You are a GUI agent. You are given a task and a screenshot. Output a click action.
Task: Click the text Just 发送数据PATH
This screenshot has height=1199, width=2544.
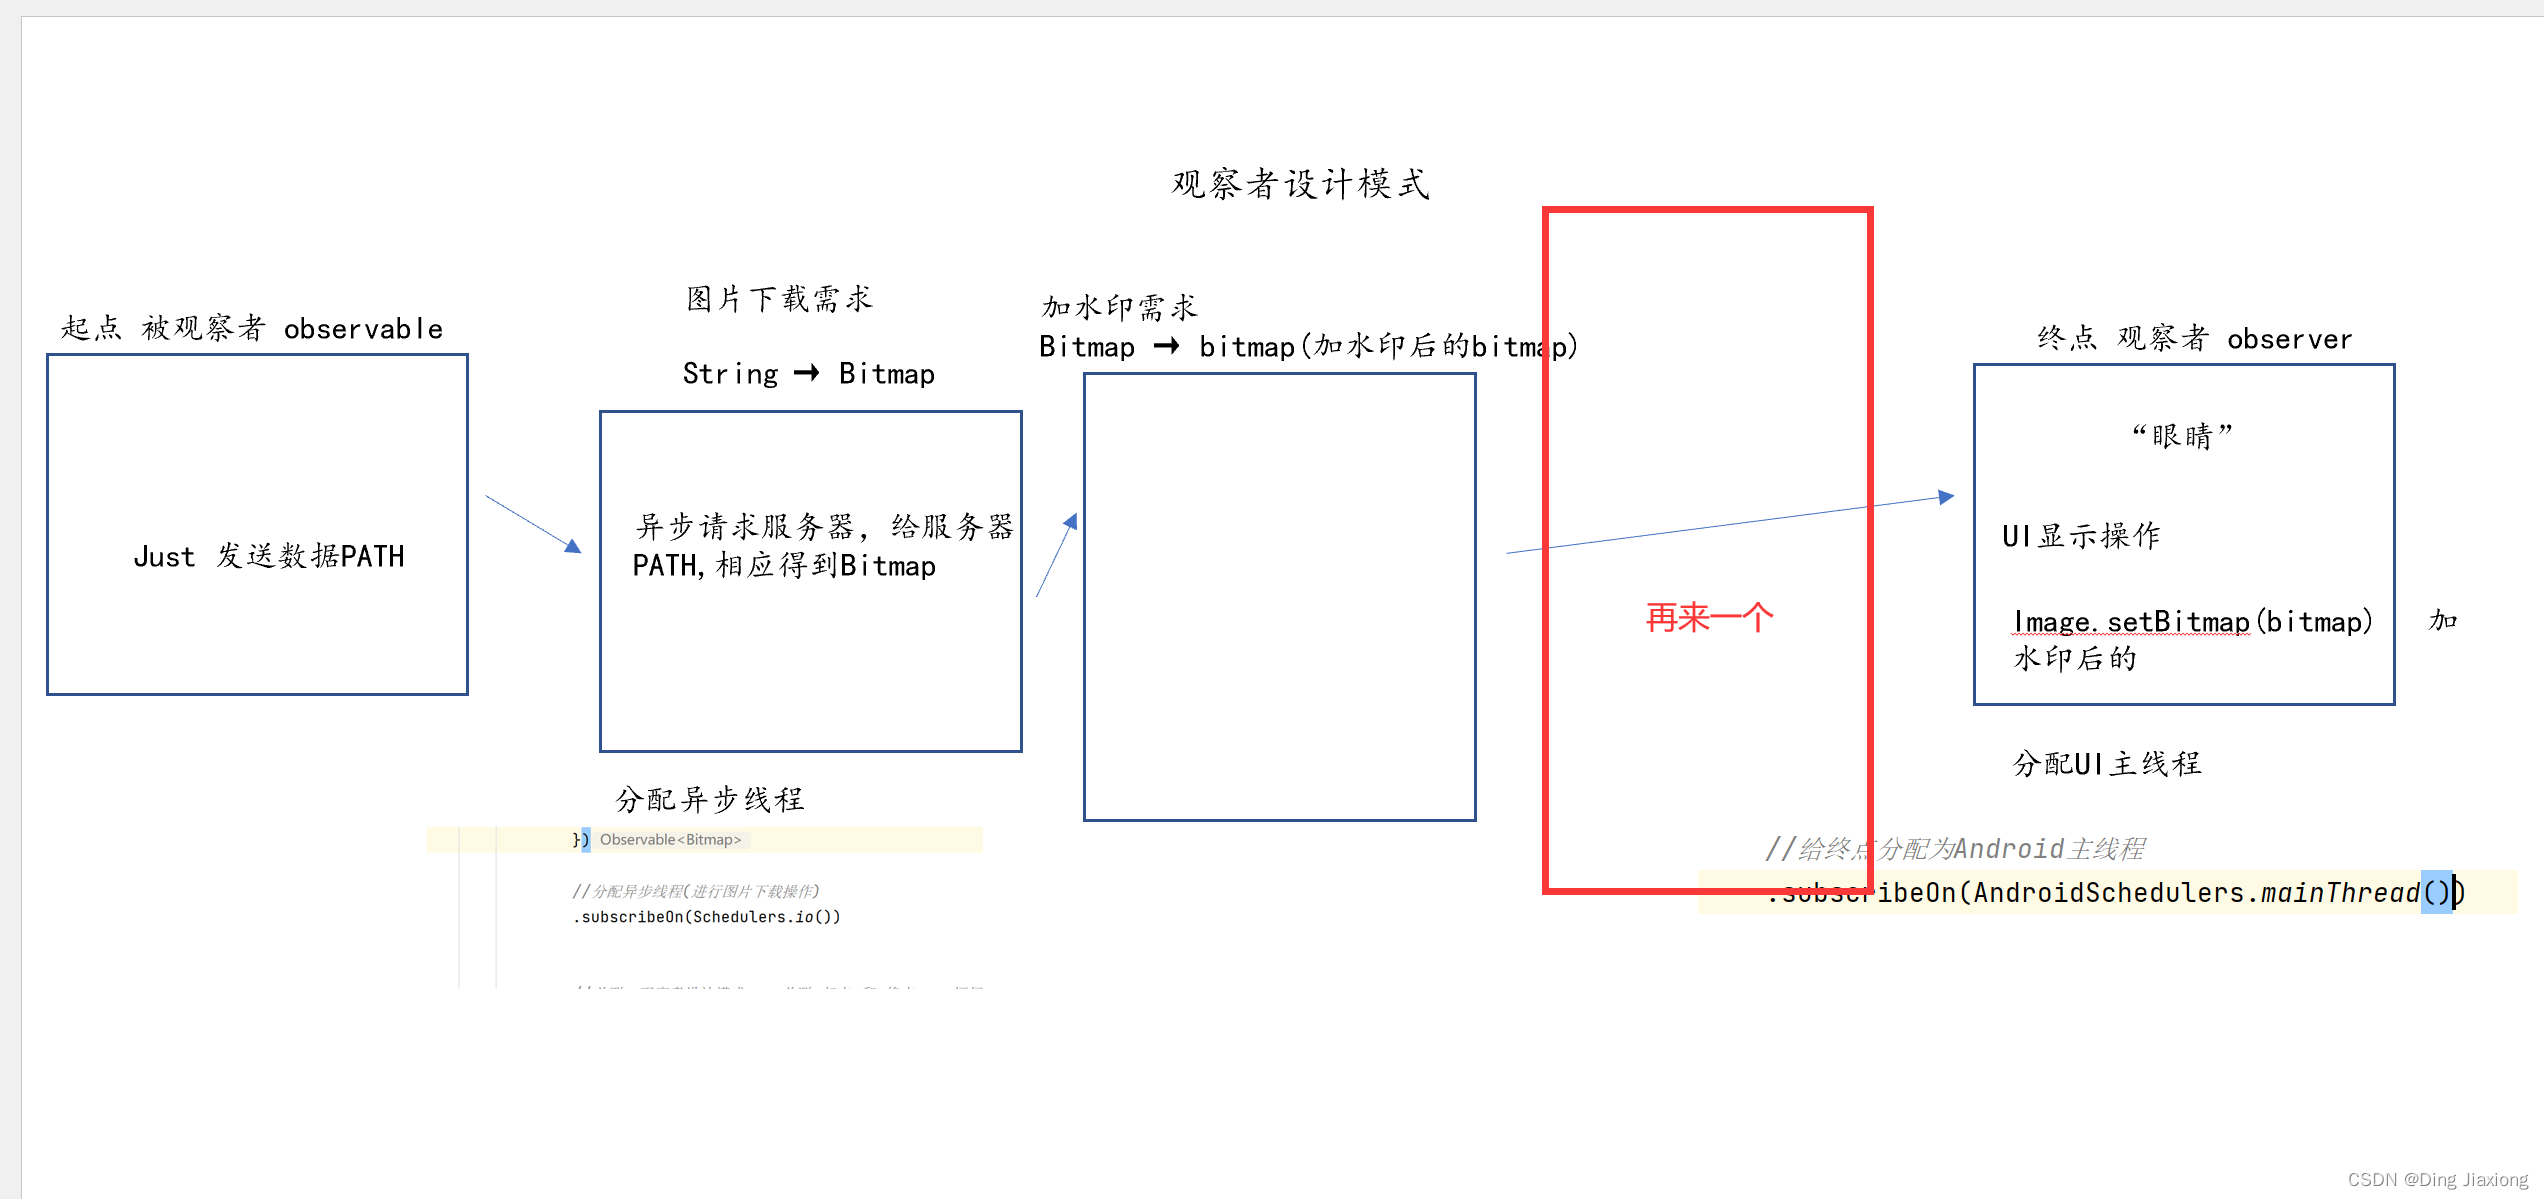pyautogui.click(x=269, y=556)
